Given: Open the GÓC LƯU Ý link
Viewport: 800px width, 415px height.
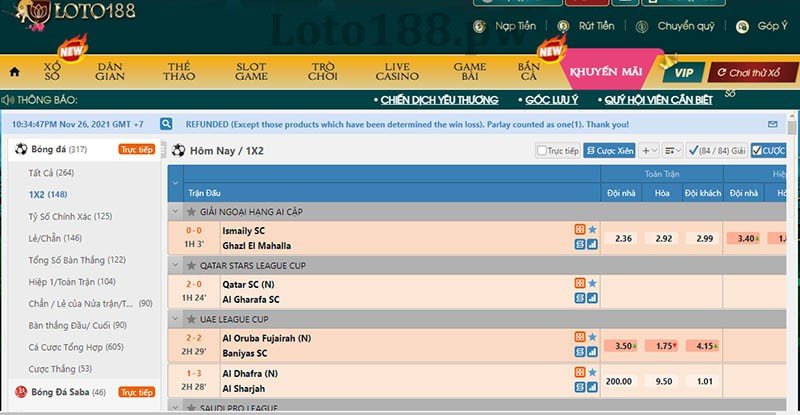Looking at the screenshot, I should pyautogui.click(x=552, y=100).
